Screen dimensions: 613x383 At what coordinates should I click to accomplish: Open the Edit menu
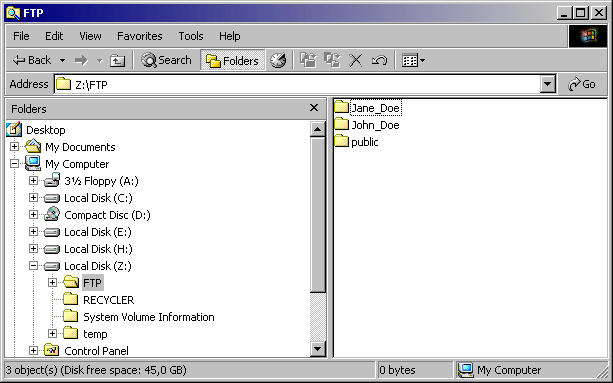click(54, 36)
